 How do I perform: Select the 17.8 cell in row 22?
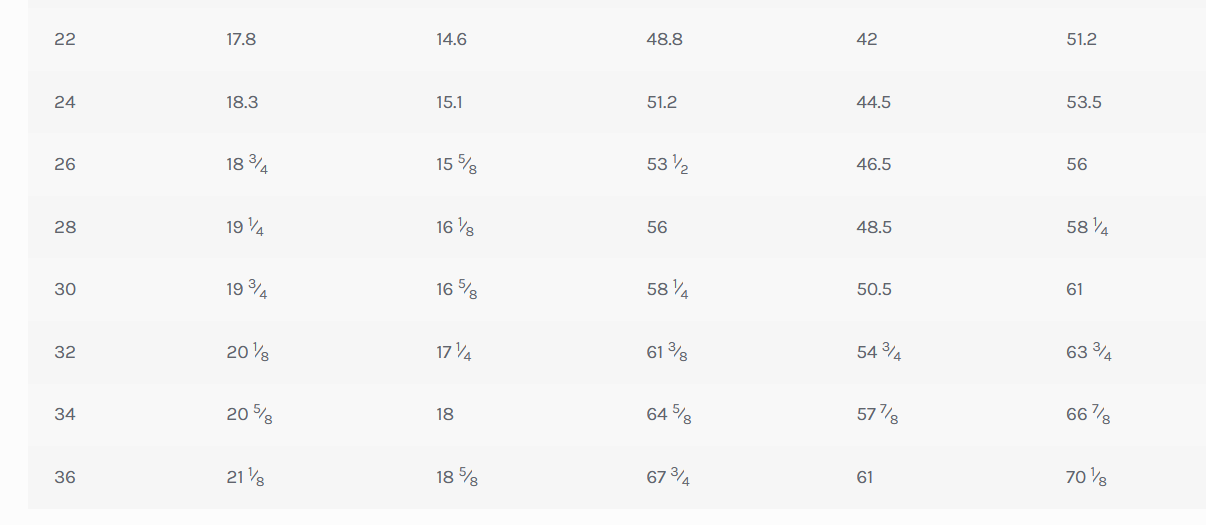click(x=241, y=40)
